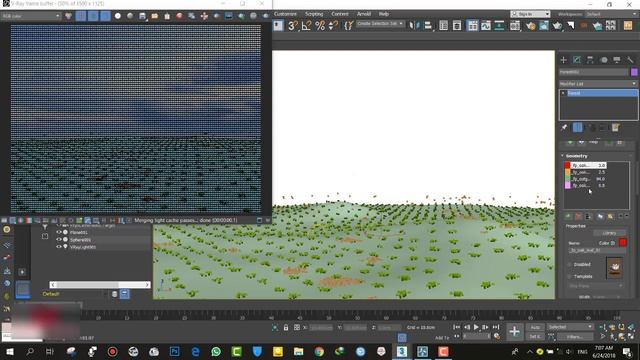Open Rendered Frame Window icon
This screenshot has width=640, height=360.
(x=544, y=26)
